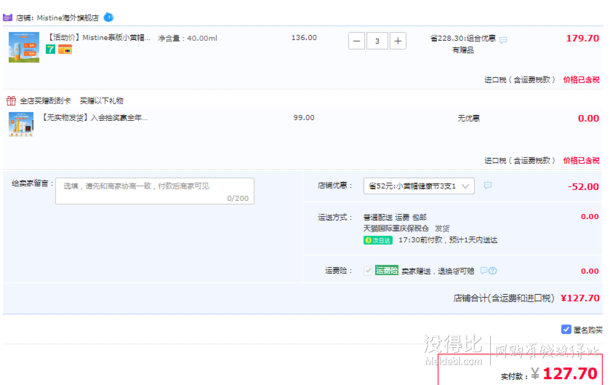610x385 pixels.
Task: Click the gift box icon
Action: [11, 101]
